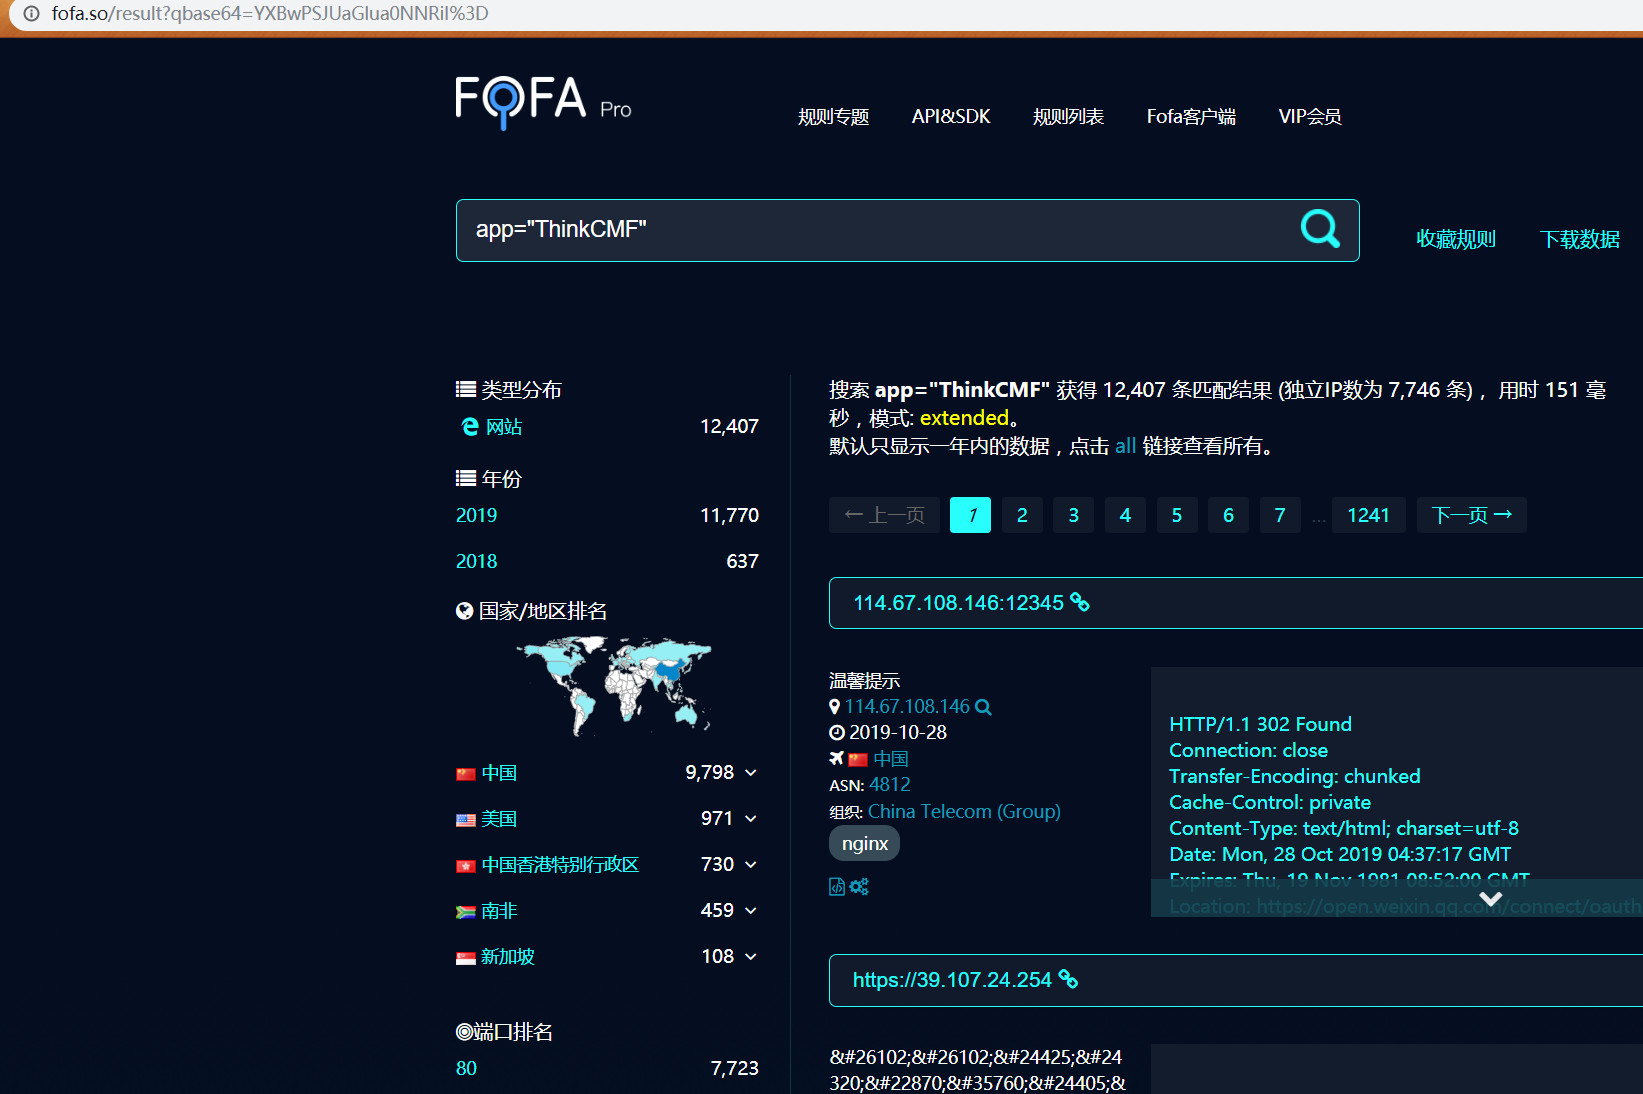Click the site info icon in address bar

tap(31, 14)
